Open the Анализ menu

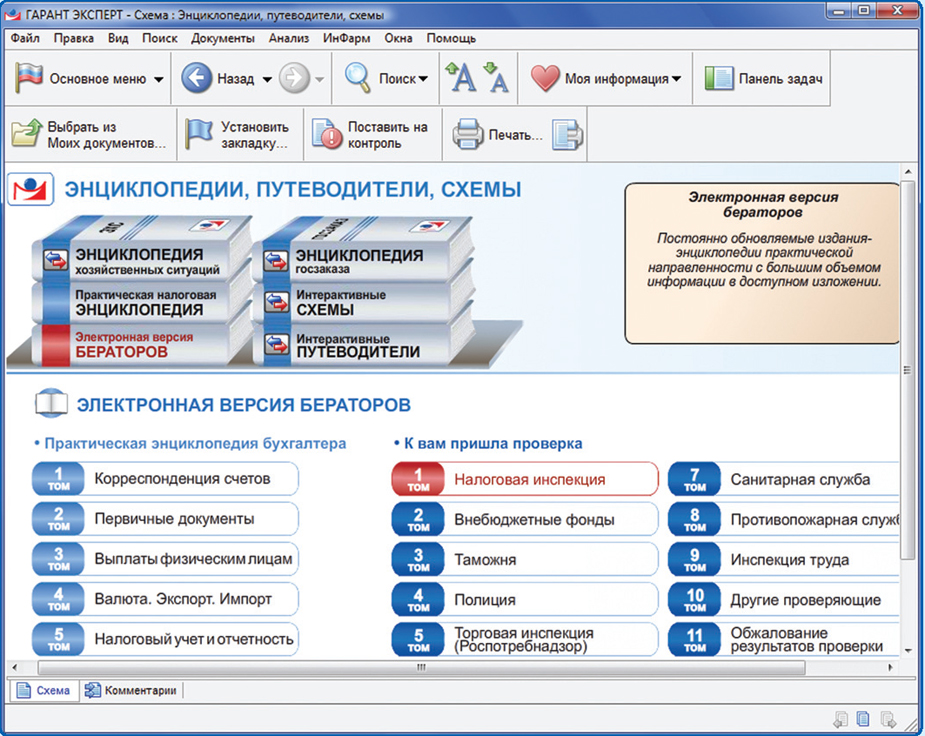[x=289, y=38]
